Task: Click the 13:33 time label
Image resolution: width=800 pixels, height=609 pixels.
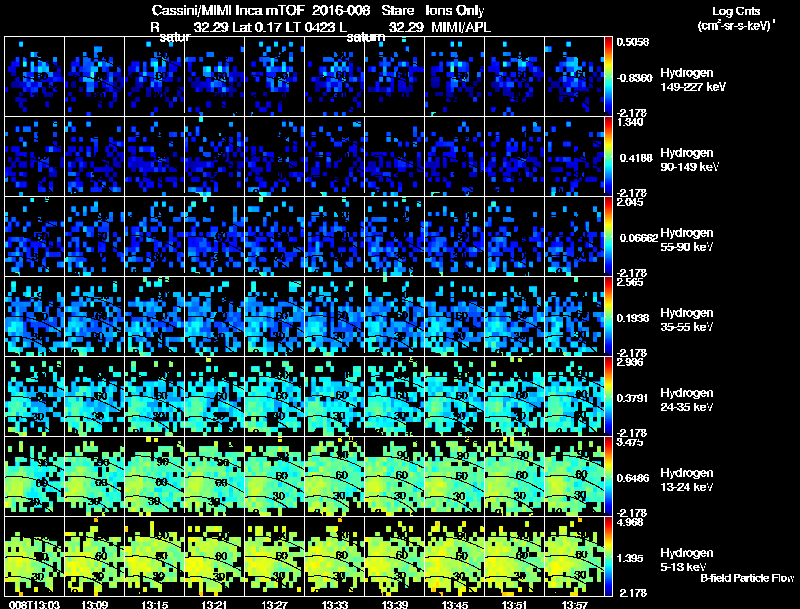Action: coord(335,604)
